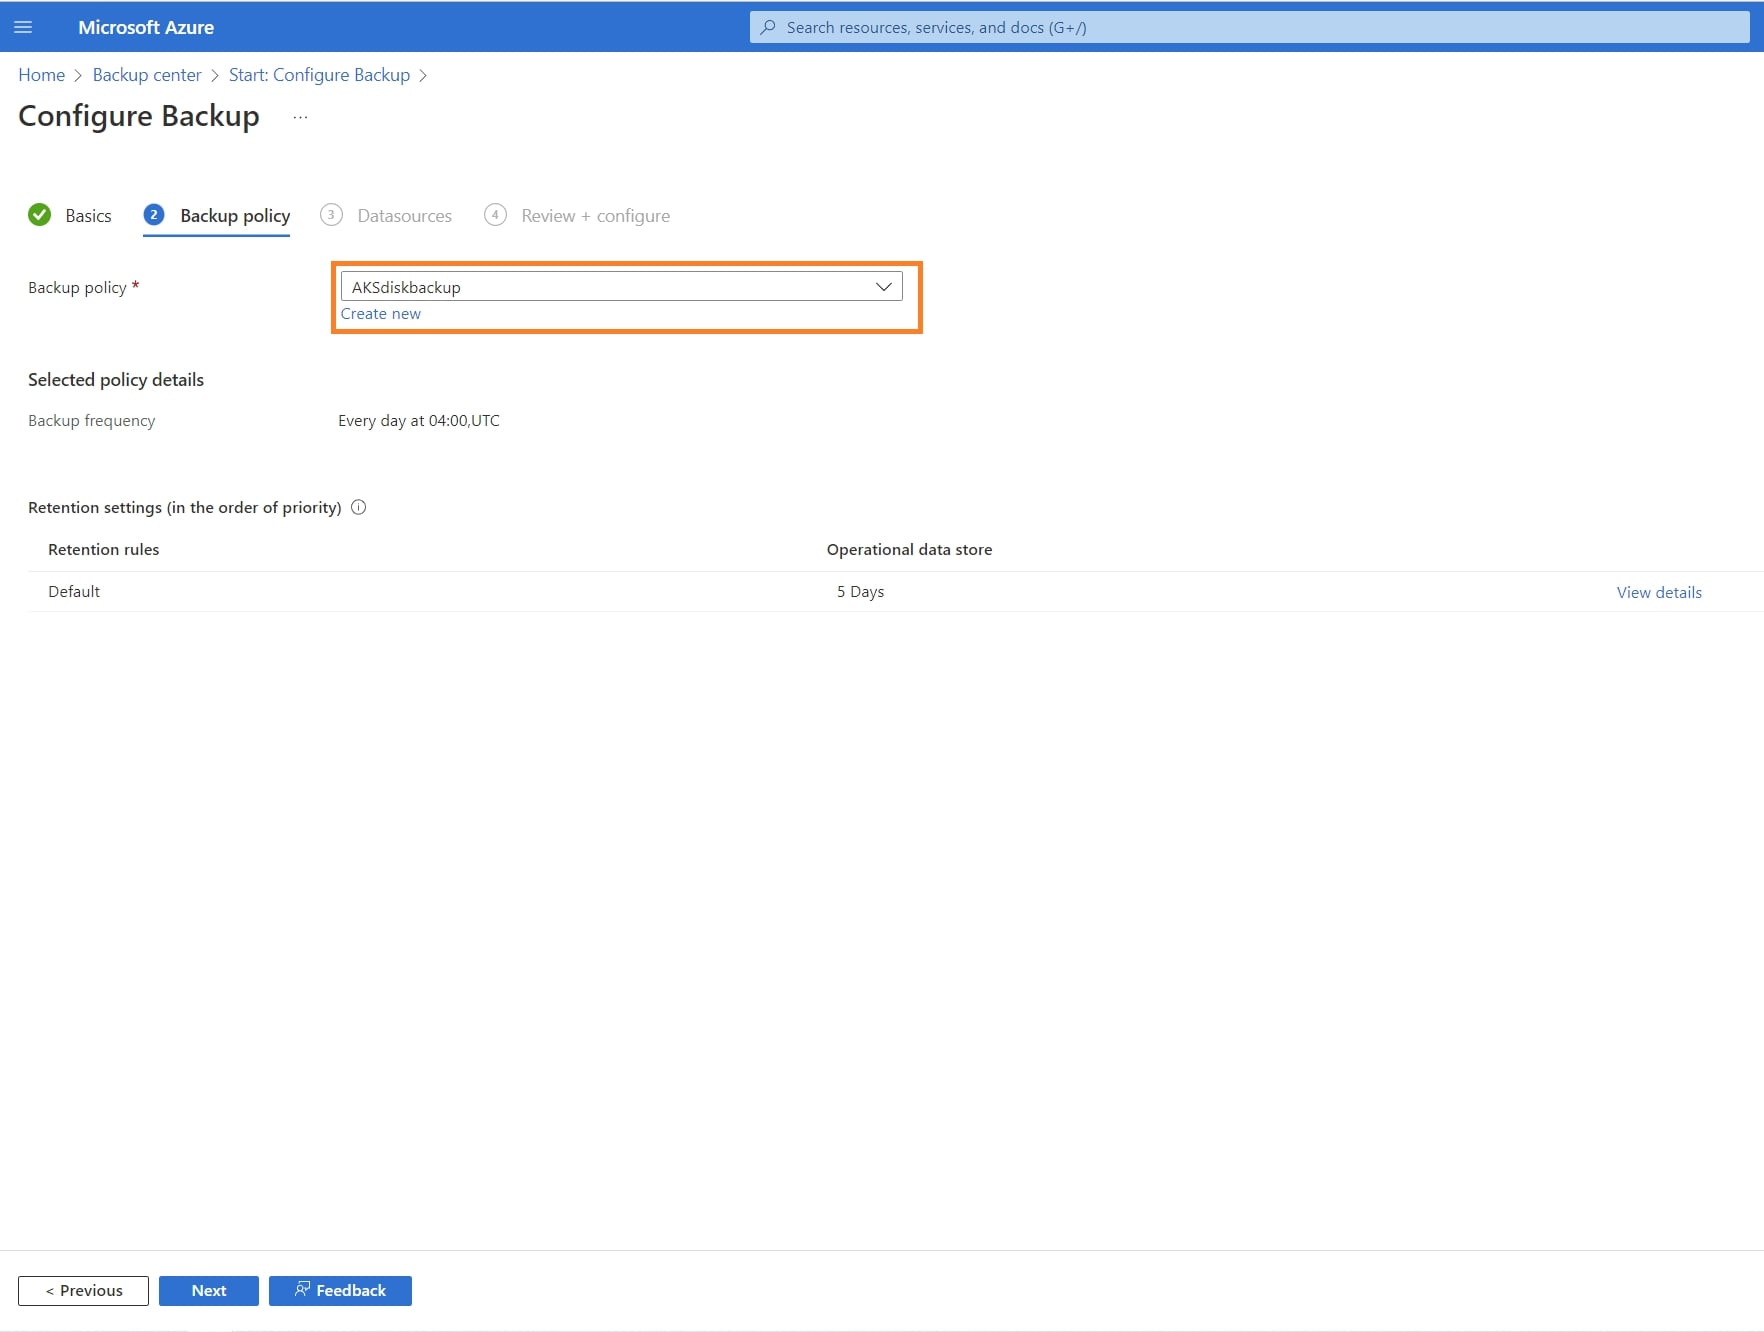Image resolution: width=1764 pixels, height=1332 pixels.
Task: Open the Start: Configure Backup breadcrumb
Action: click(x=319, y=75)
